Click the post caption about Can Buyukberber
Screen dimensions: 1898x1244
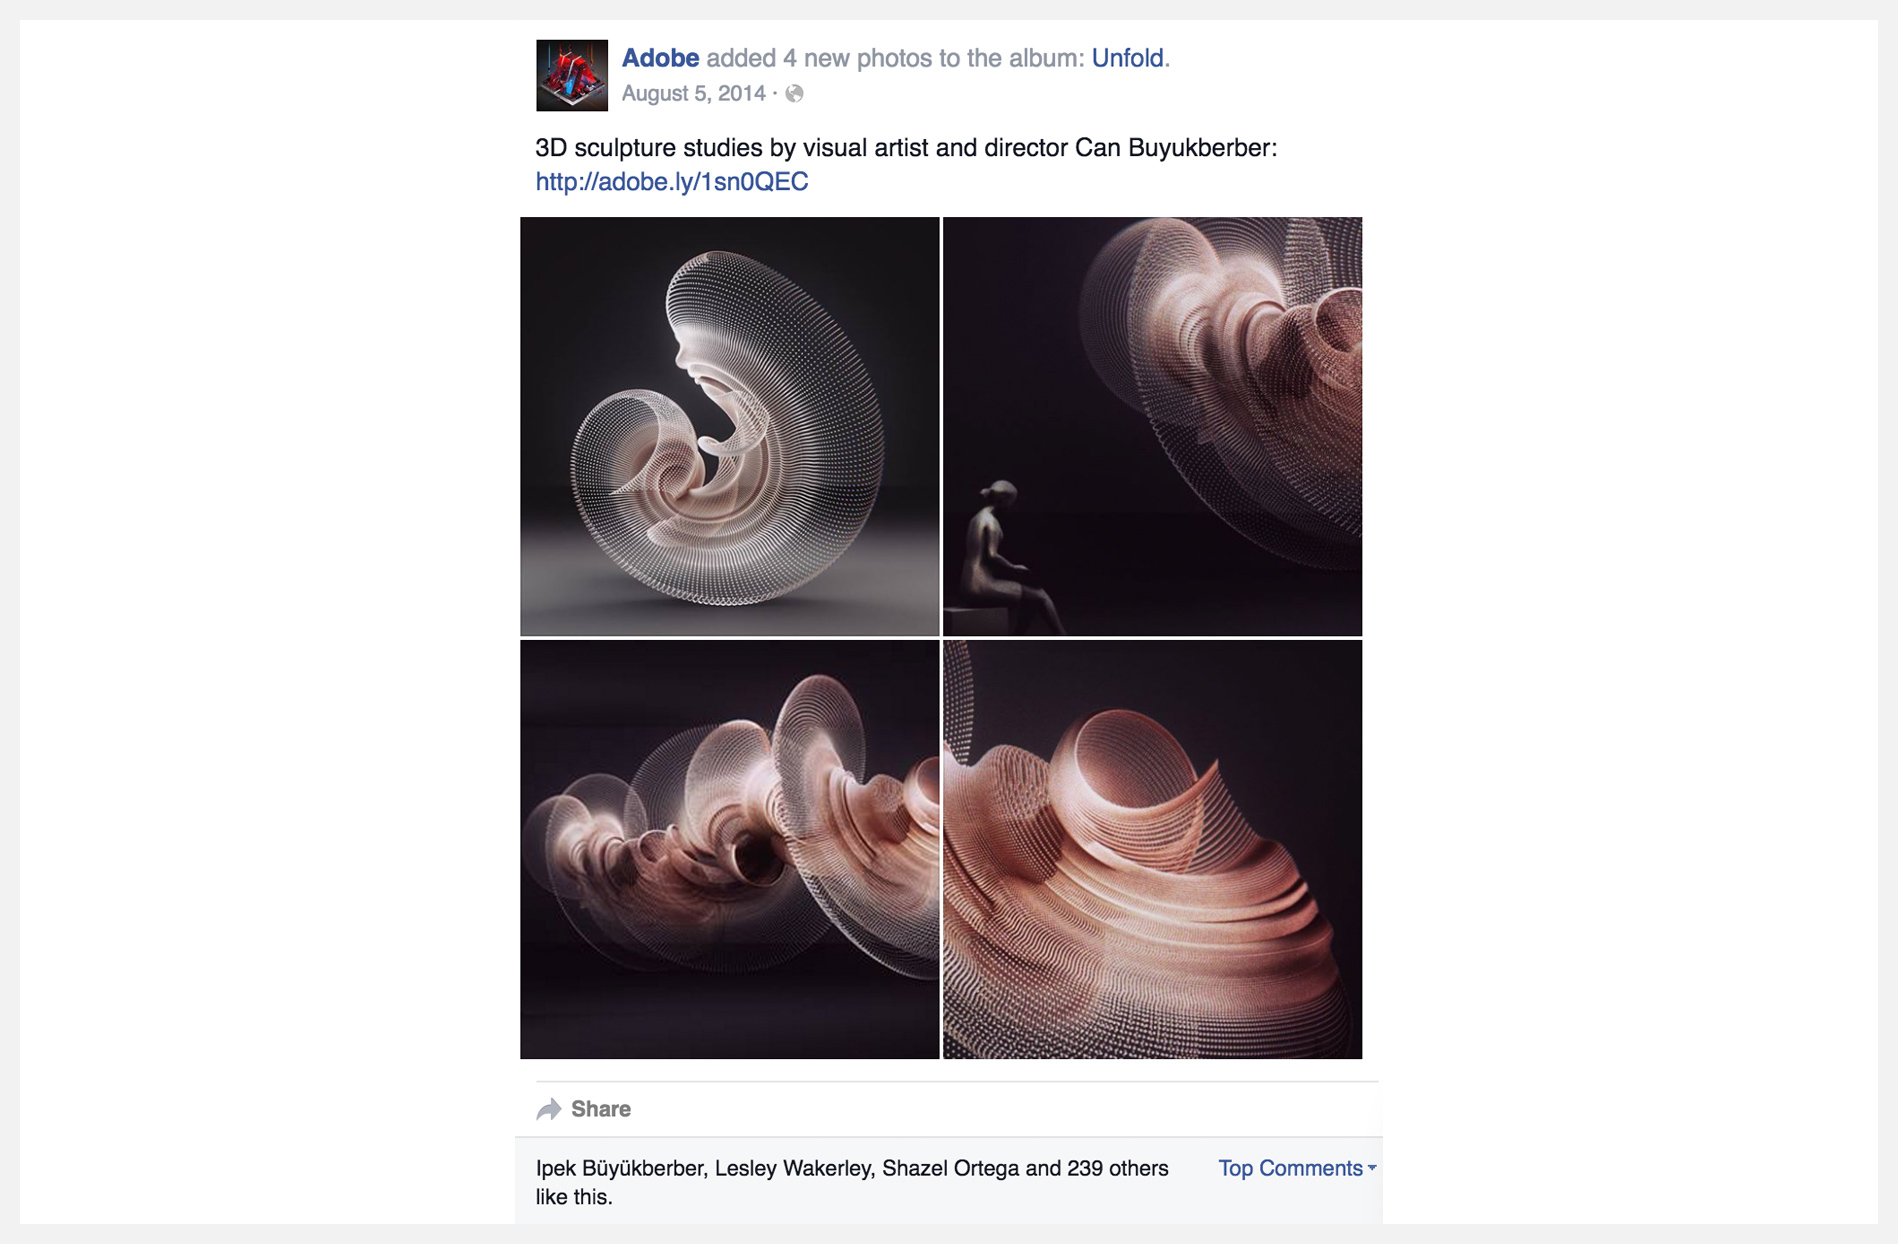906,147
